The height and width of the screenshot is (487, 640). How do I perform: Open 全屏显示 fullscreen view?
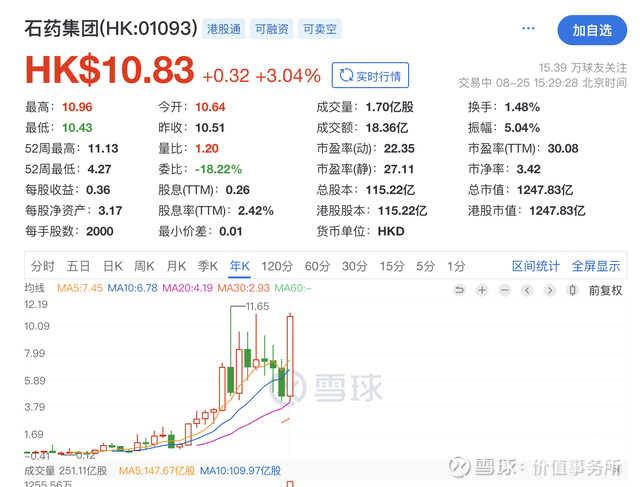click(x=596, y=266)
